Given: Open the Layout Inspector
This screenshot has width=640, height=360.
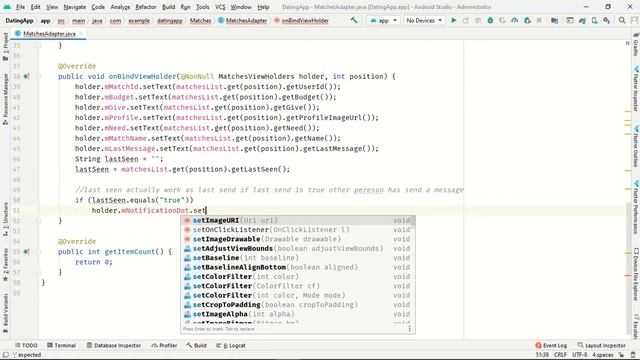Looking at the screenshot, I should pos(602,345).
